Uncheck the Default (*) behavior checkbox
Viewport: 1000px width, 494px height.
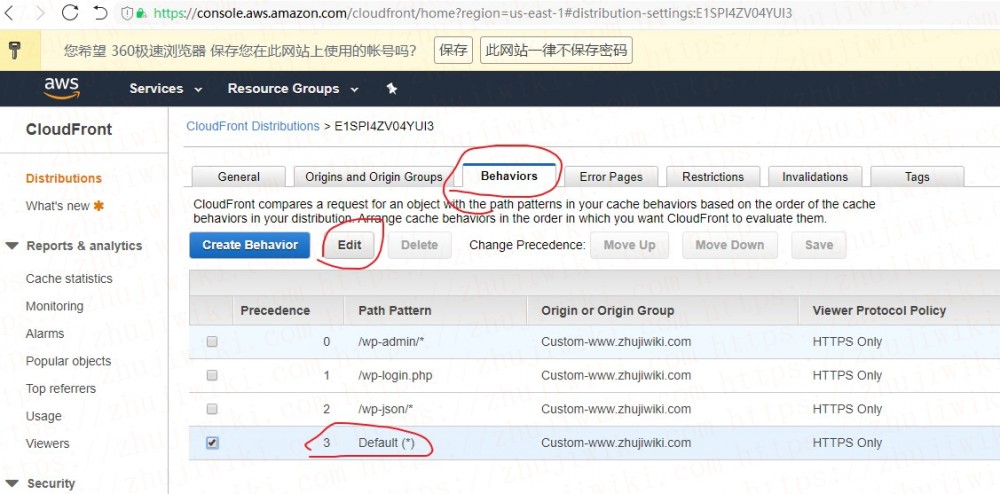[212, 443]
